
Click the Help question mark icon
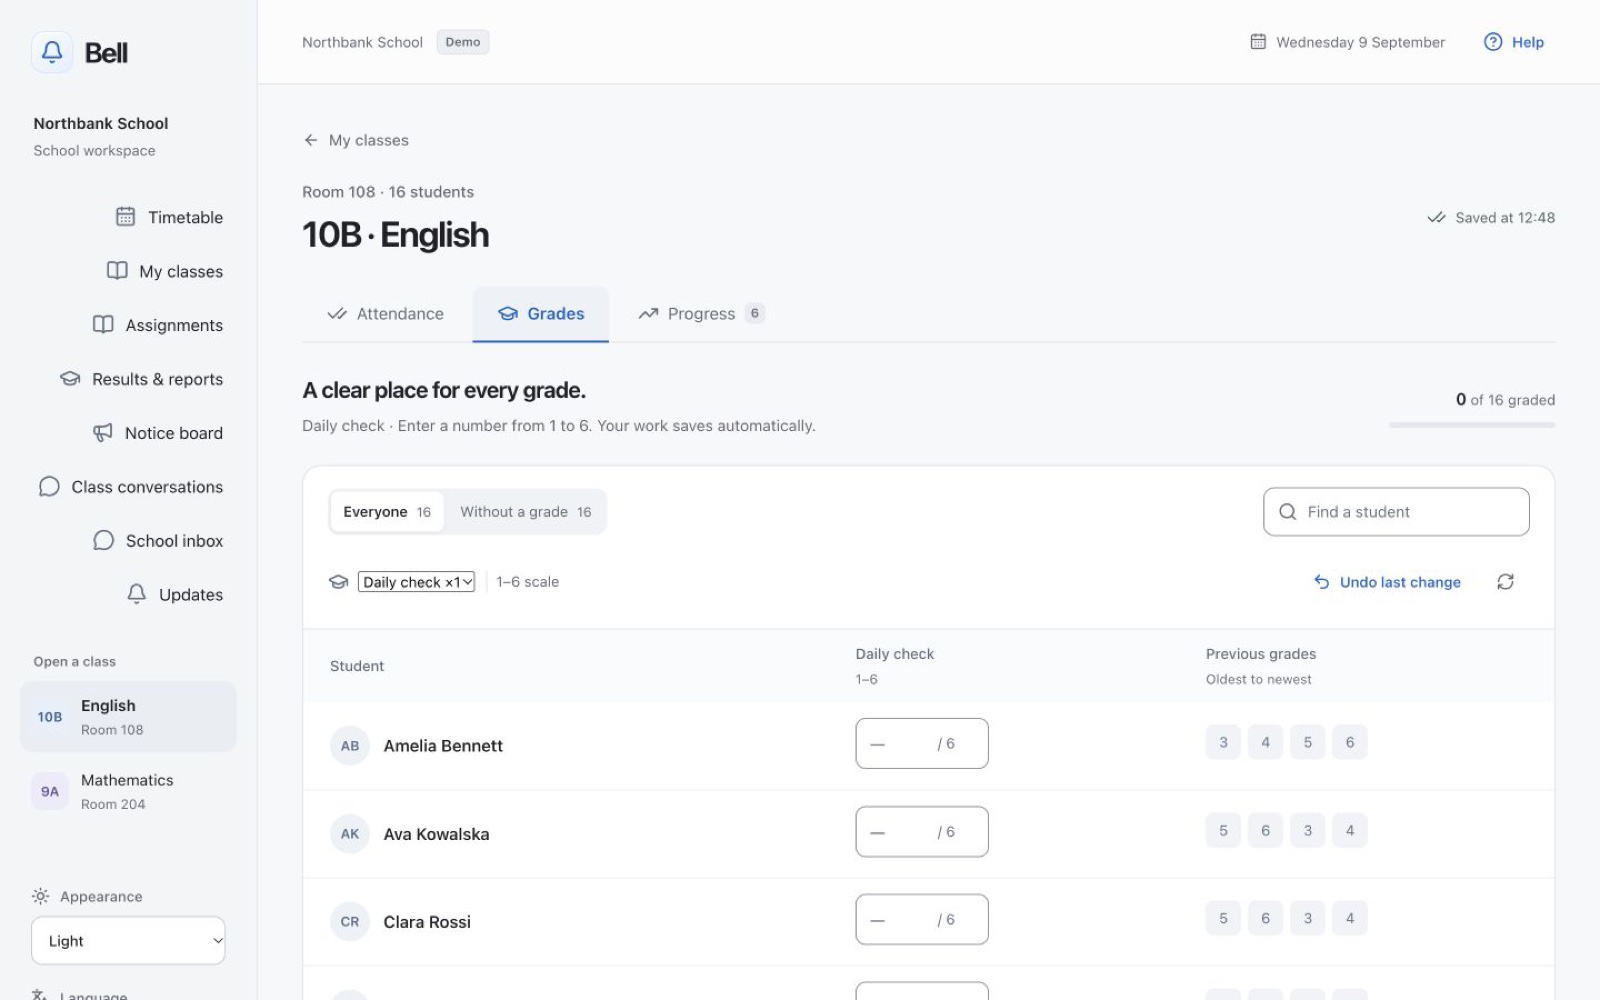click(x=1493, y=41)
